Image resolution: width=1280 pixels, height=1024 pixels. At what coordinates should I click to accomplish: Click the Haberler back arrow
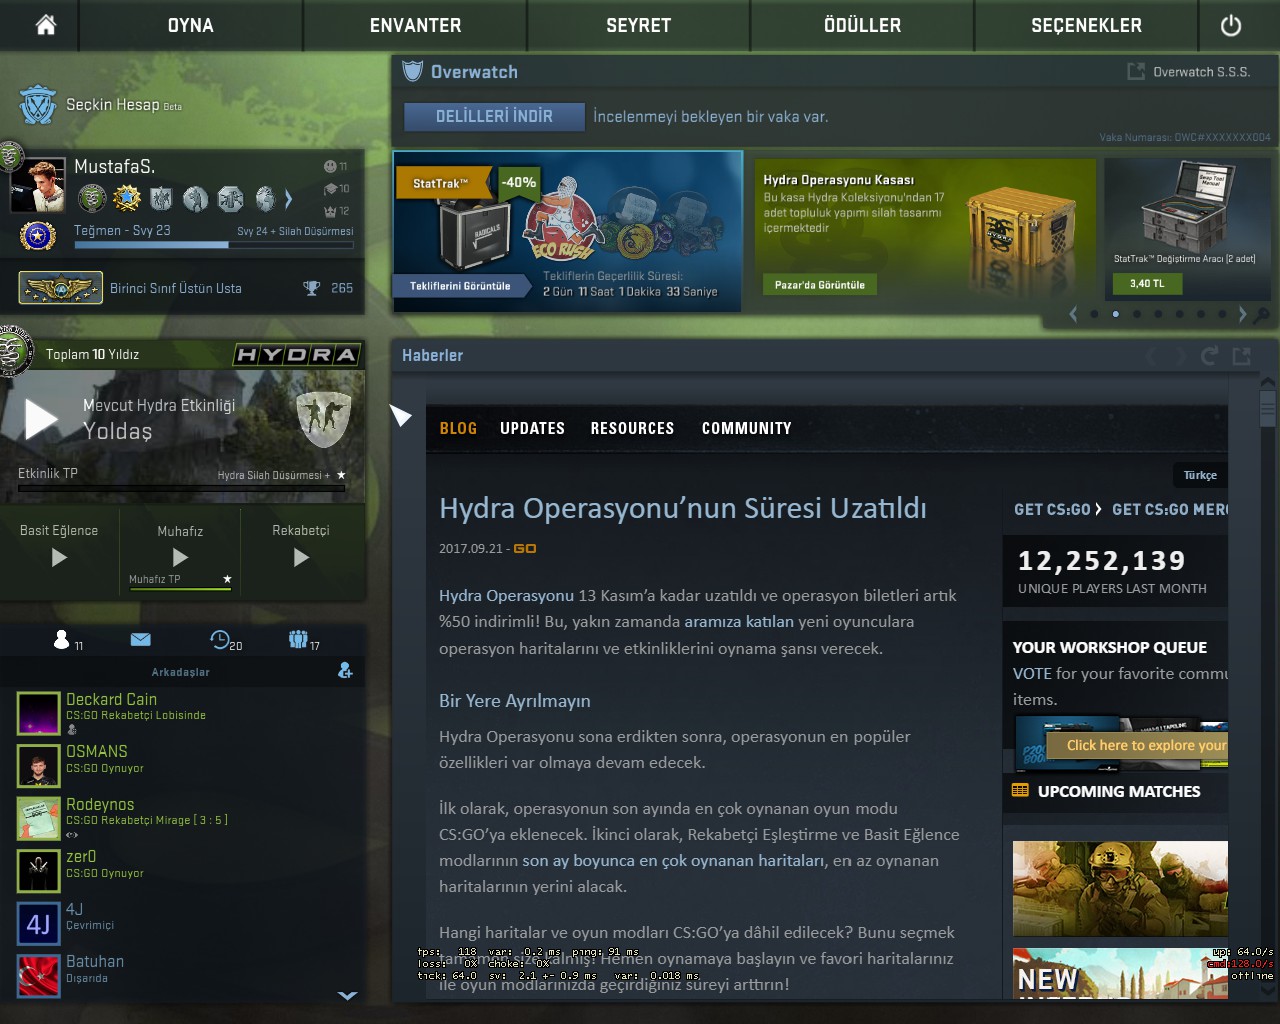pos(1150,356)
